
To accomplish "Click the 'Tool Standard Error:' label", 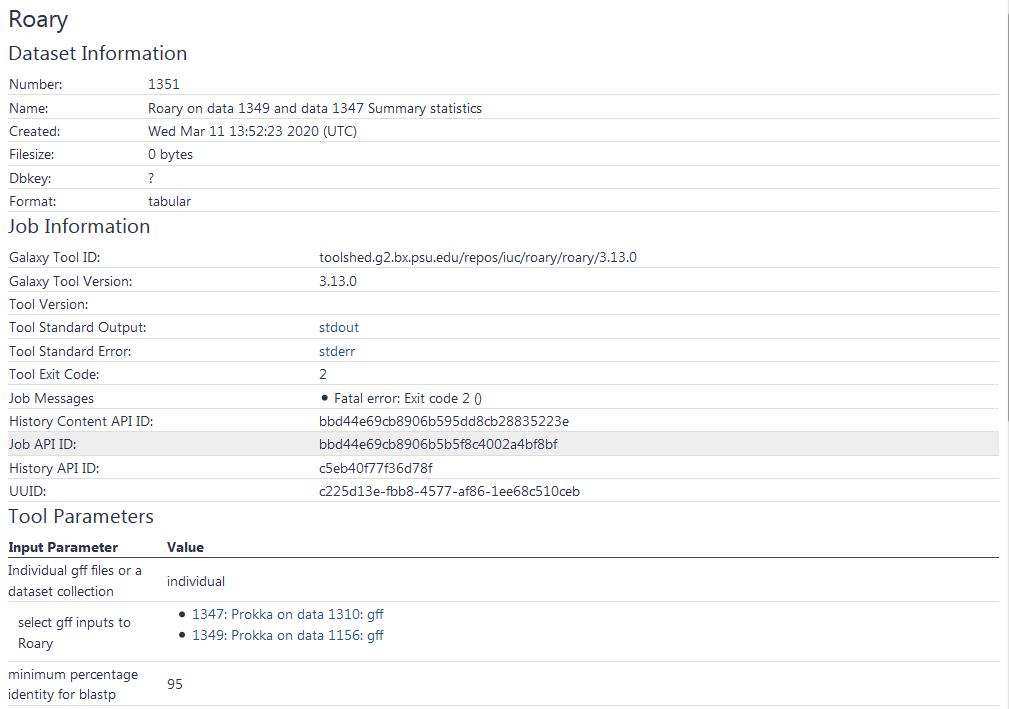I will [69, 351].
